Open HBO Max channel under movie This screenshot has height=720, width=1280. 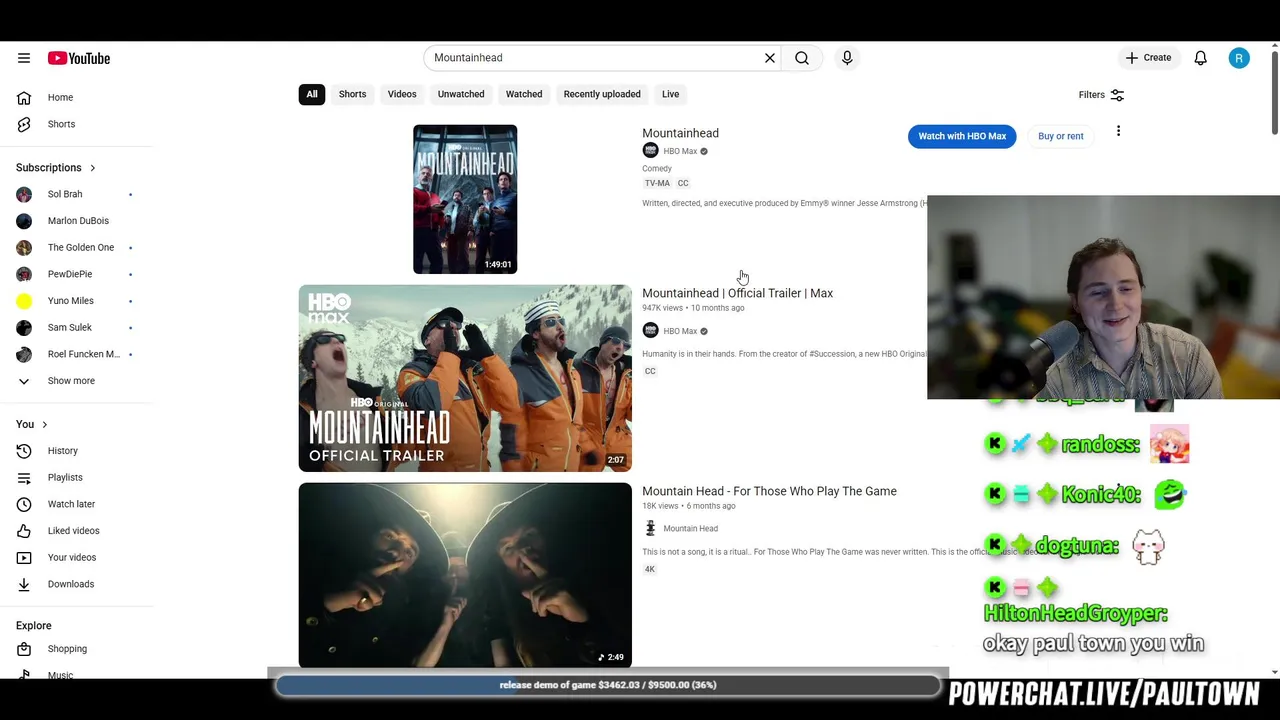[x=680, y=151]
